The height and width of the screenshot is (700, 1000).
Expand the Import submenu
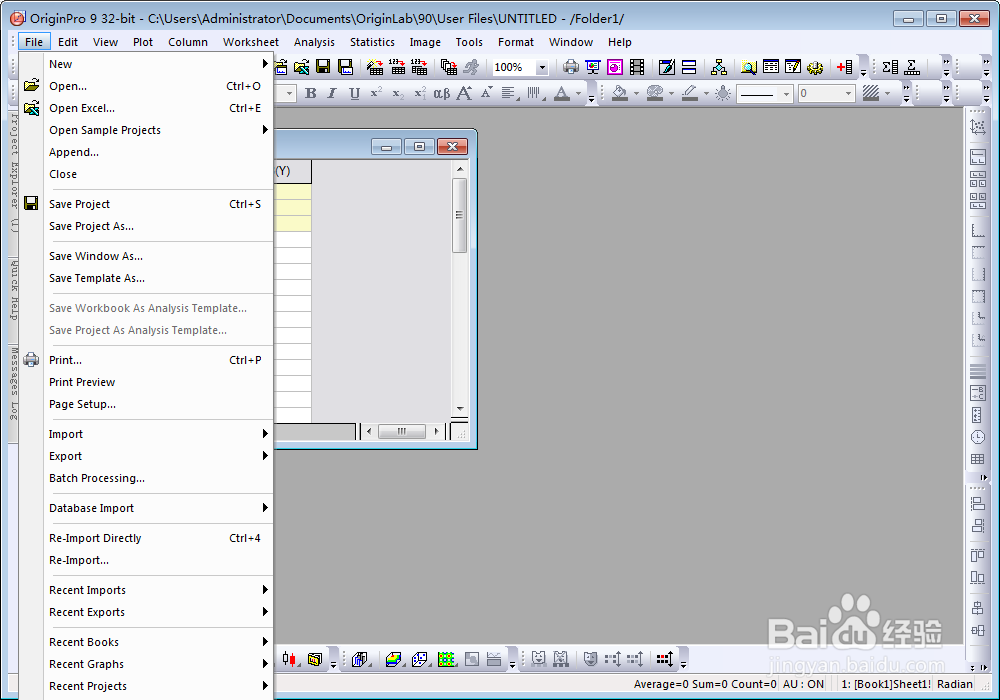[158, 434]
